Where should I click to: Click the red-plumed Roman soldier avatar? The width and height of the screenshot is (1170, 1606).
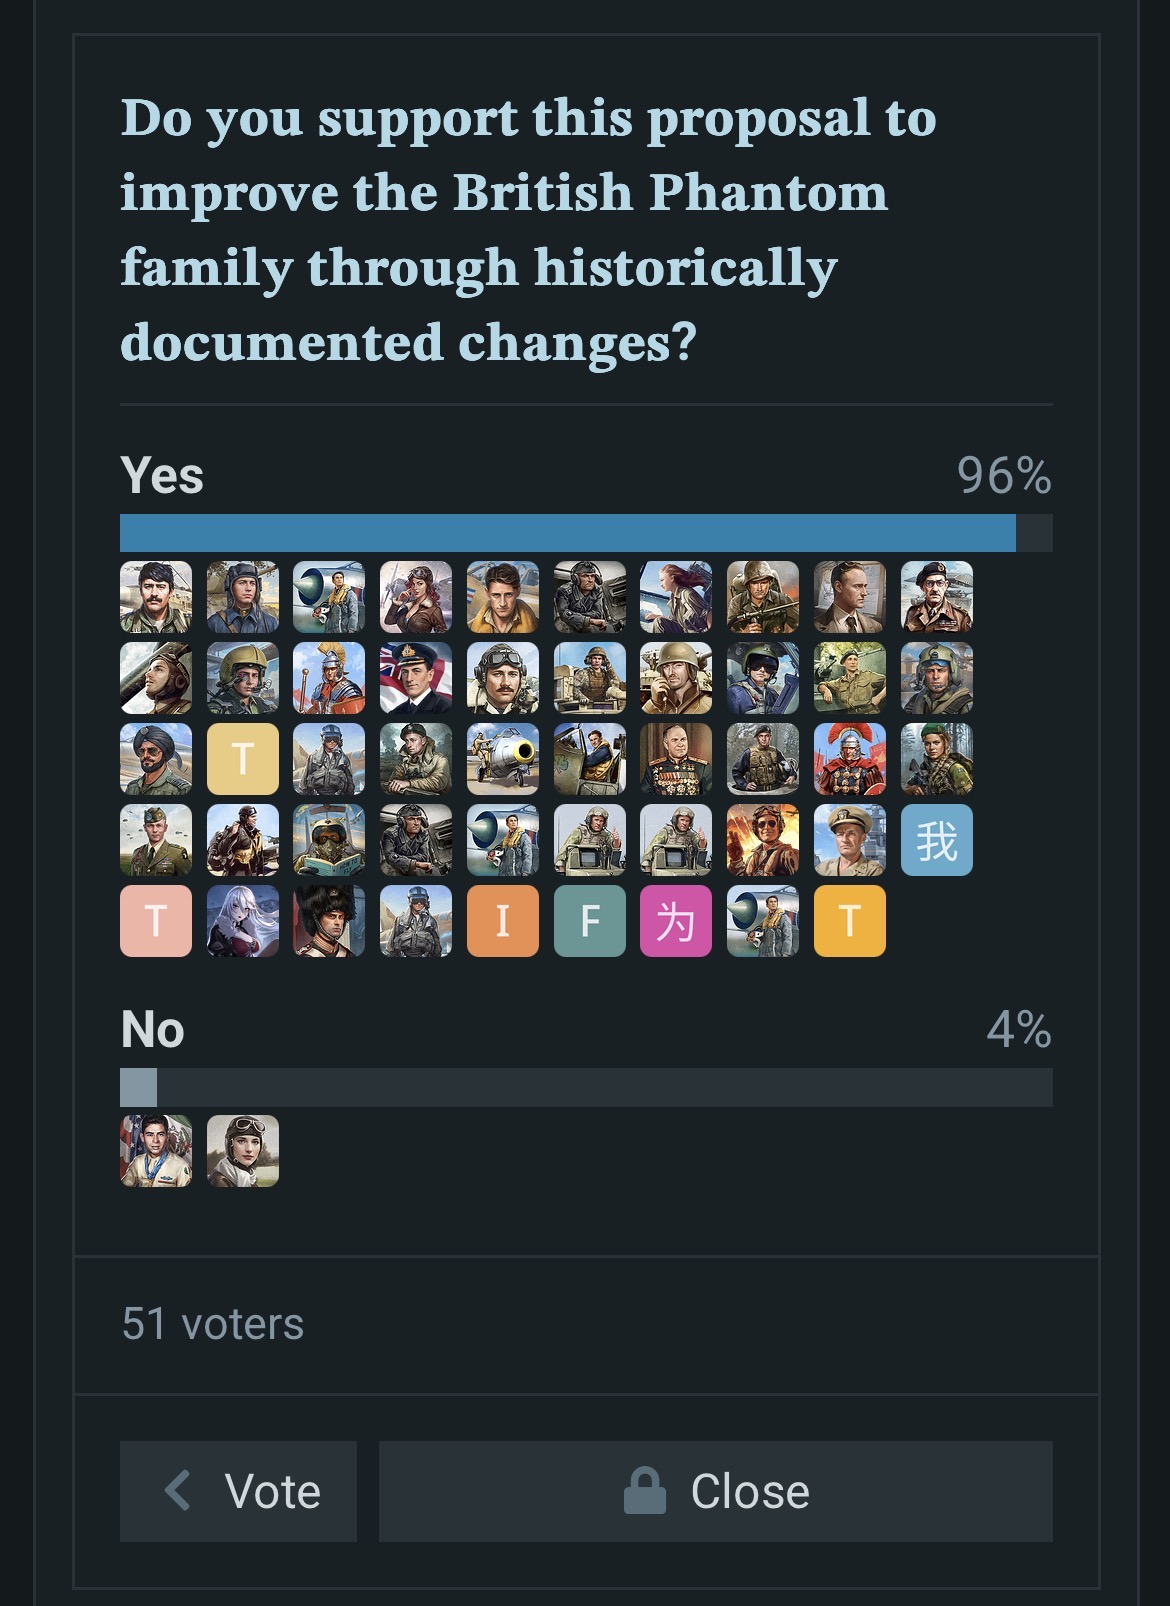point(850,759)
